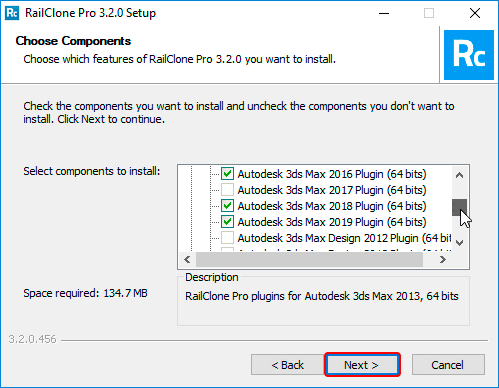Viewport: 499px width, 388px height.
Task: Close the RailClone Pro Setup window
Action: [x=475, y=13]
